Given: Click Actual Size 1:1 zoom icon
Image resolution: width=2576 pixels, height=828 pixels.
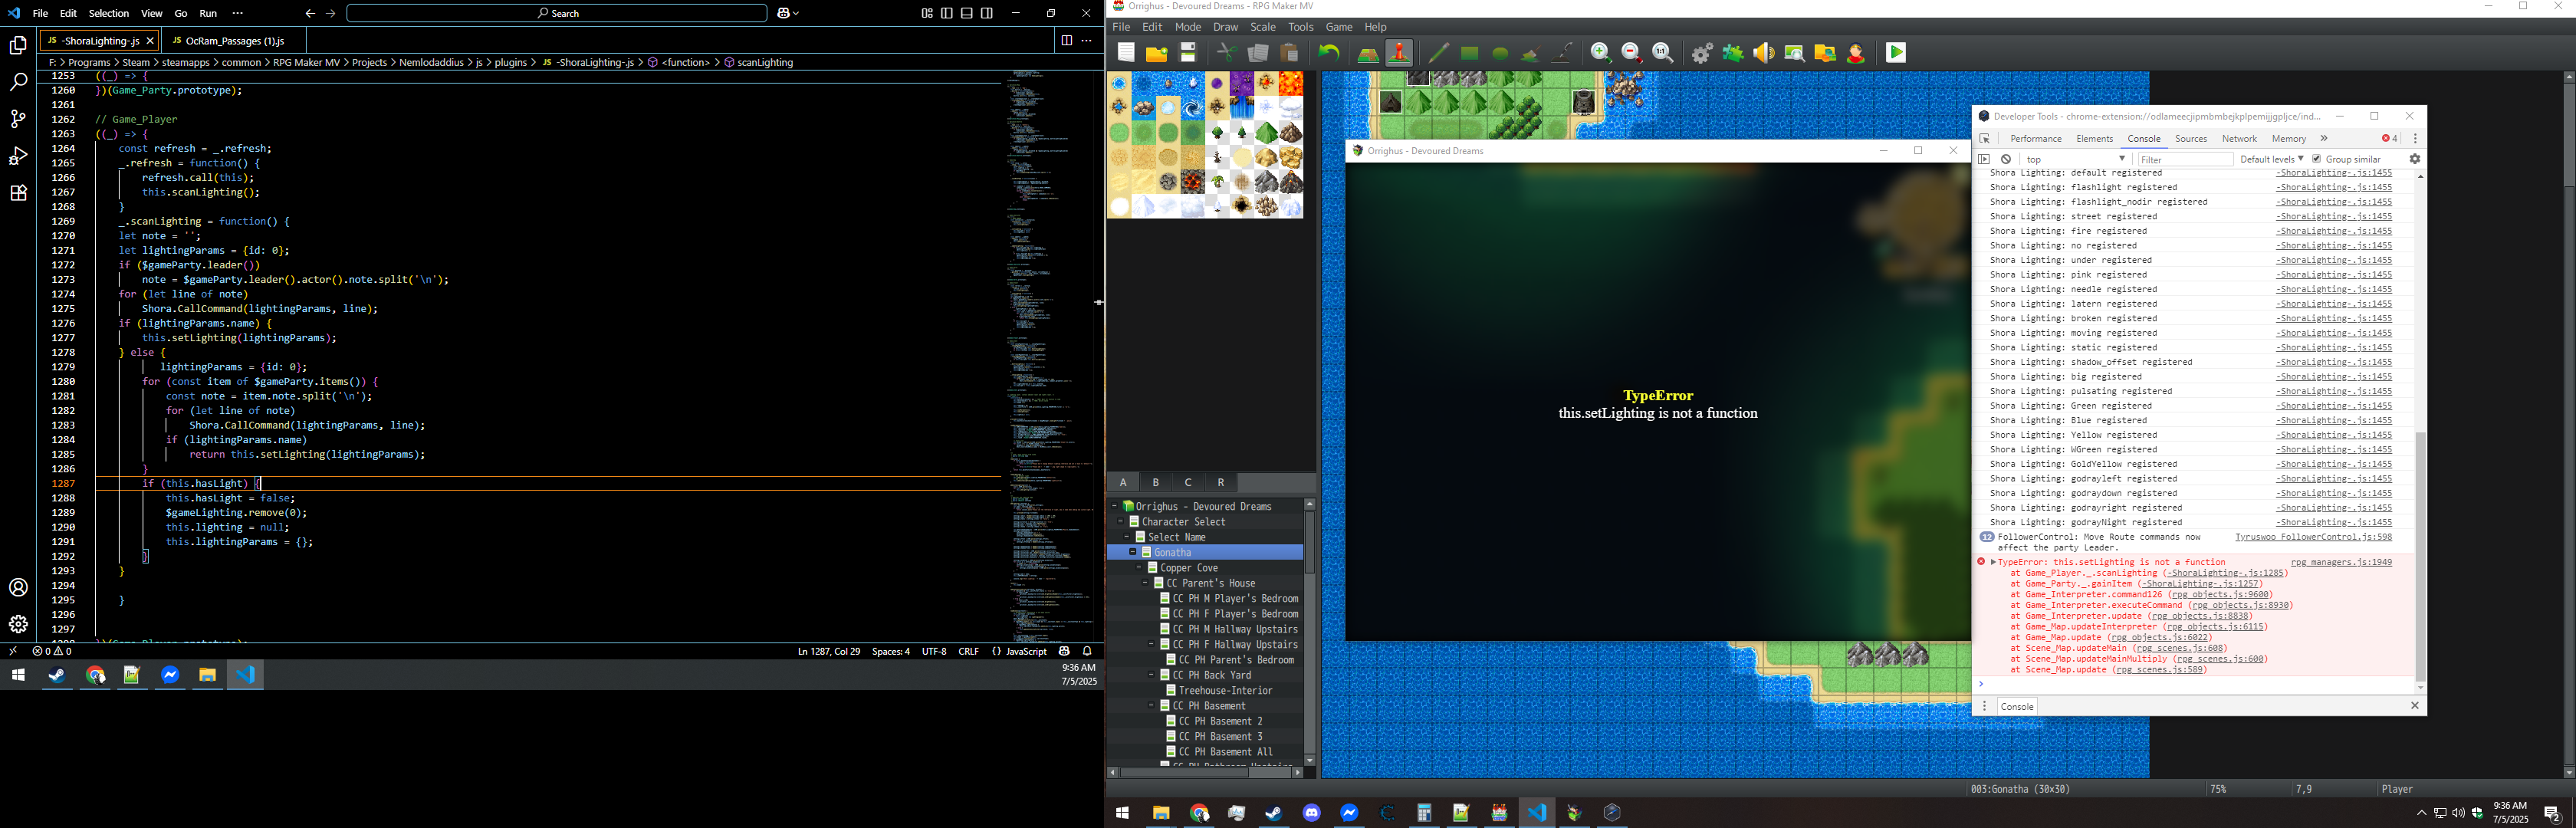Looking at the screenshot, I should click(x=1663, y=53).
